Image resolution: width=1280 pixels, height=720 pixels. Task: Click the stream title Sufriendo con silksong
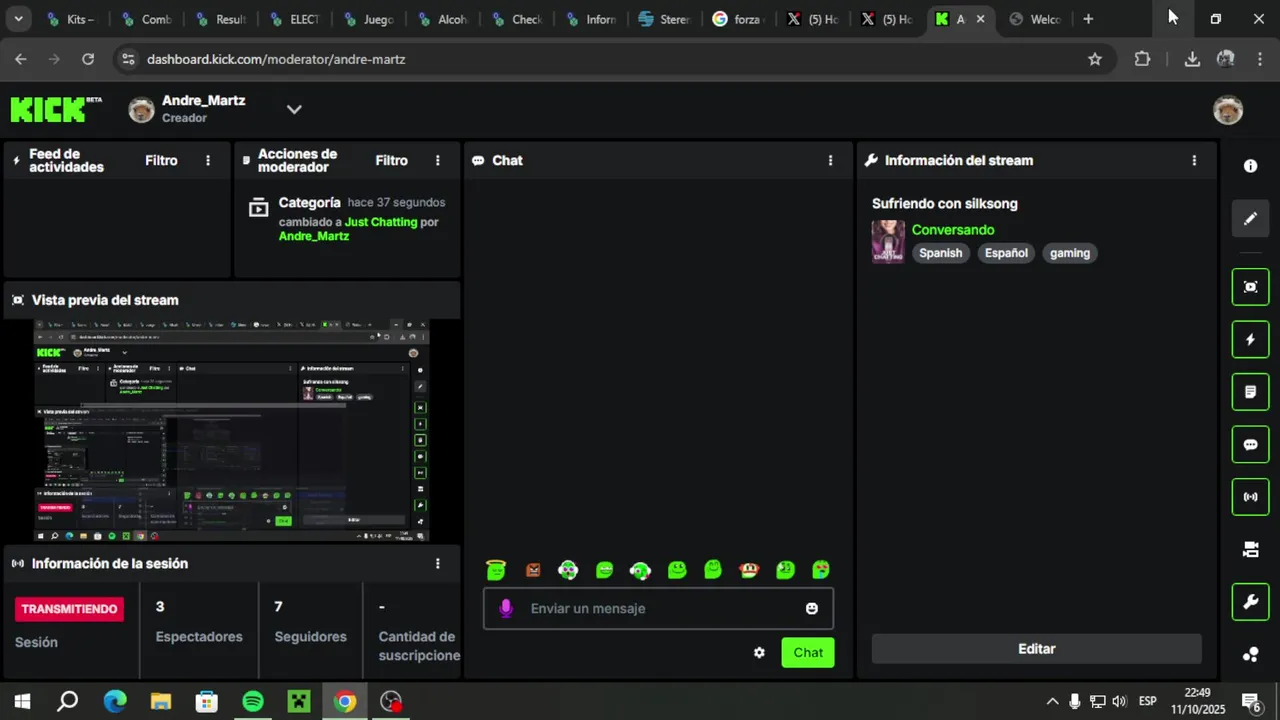(x=945, y=204)
